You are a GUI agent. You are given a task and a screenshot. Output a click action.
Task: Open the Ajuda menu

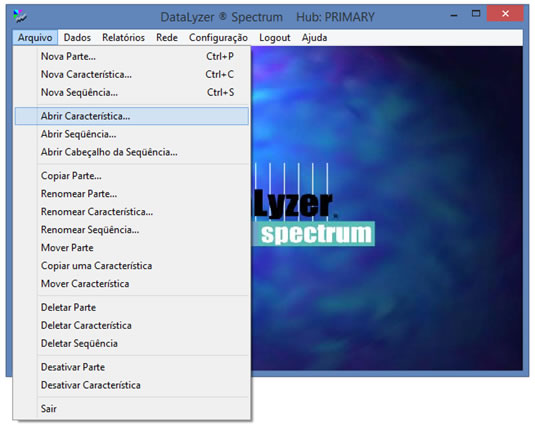pos(314,38)
